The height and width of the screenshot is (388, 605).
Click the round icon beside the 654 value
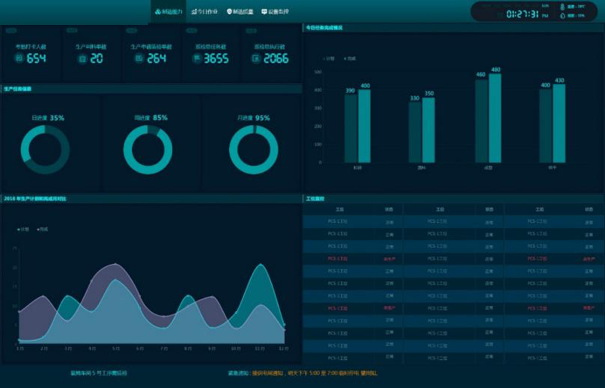(x=19, y=58)
